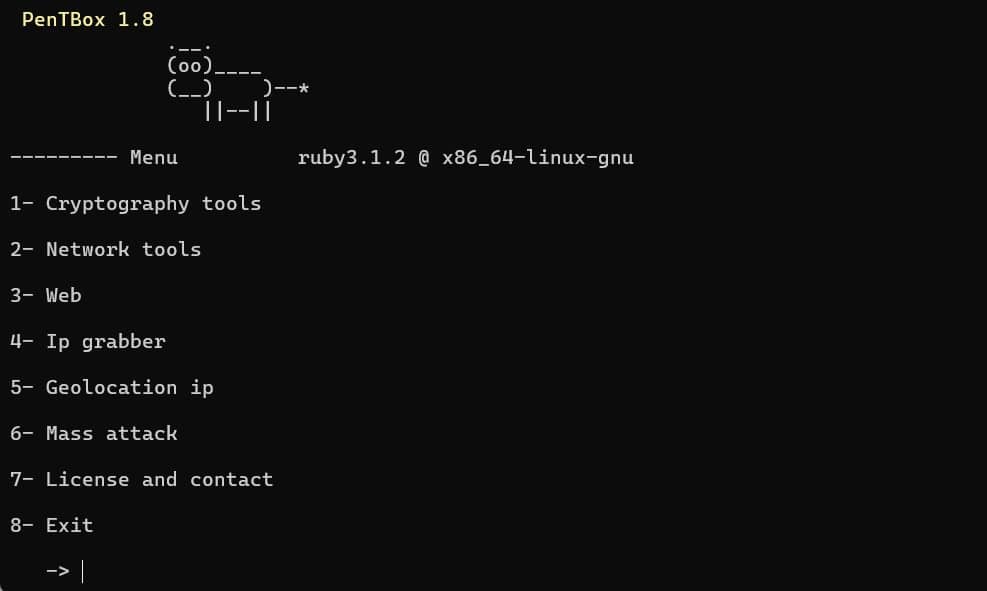Click the ASCII cow art logo
Screen dimensions: 987x591
pos(238,82)
